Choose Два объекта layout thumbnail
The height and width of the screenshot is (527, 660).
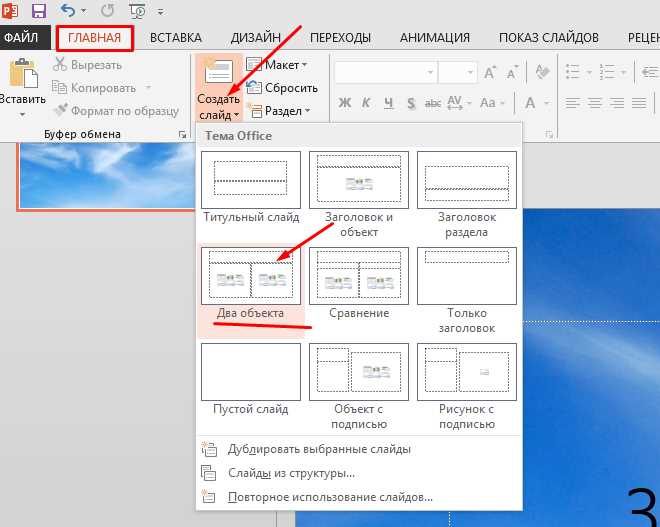pyautogui.click(x=251, y=276)
